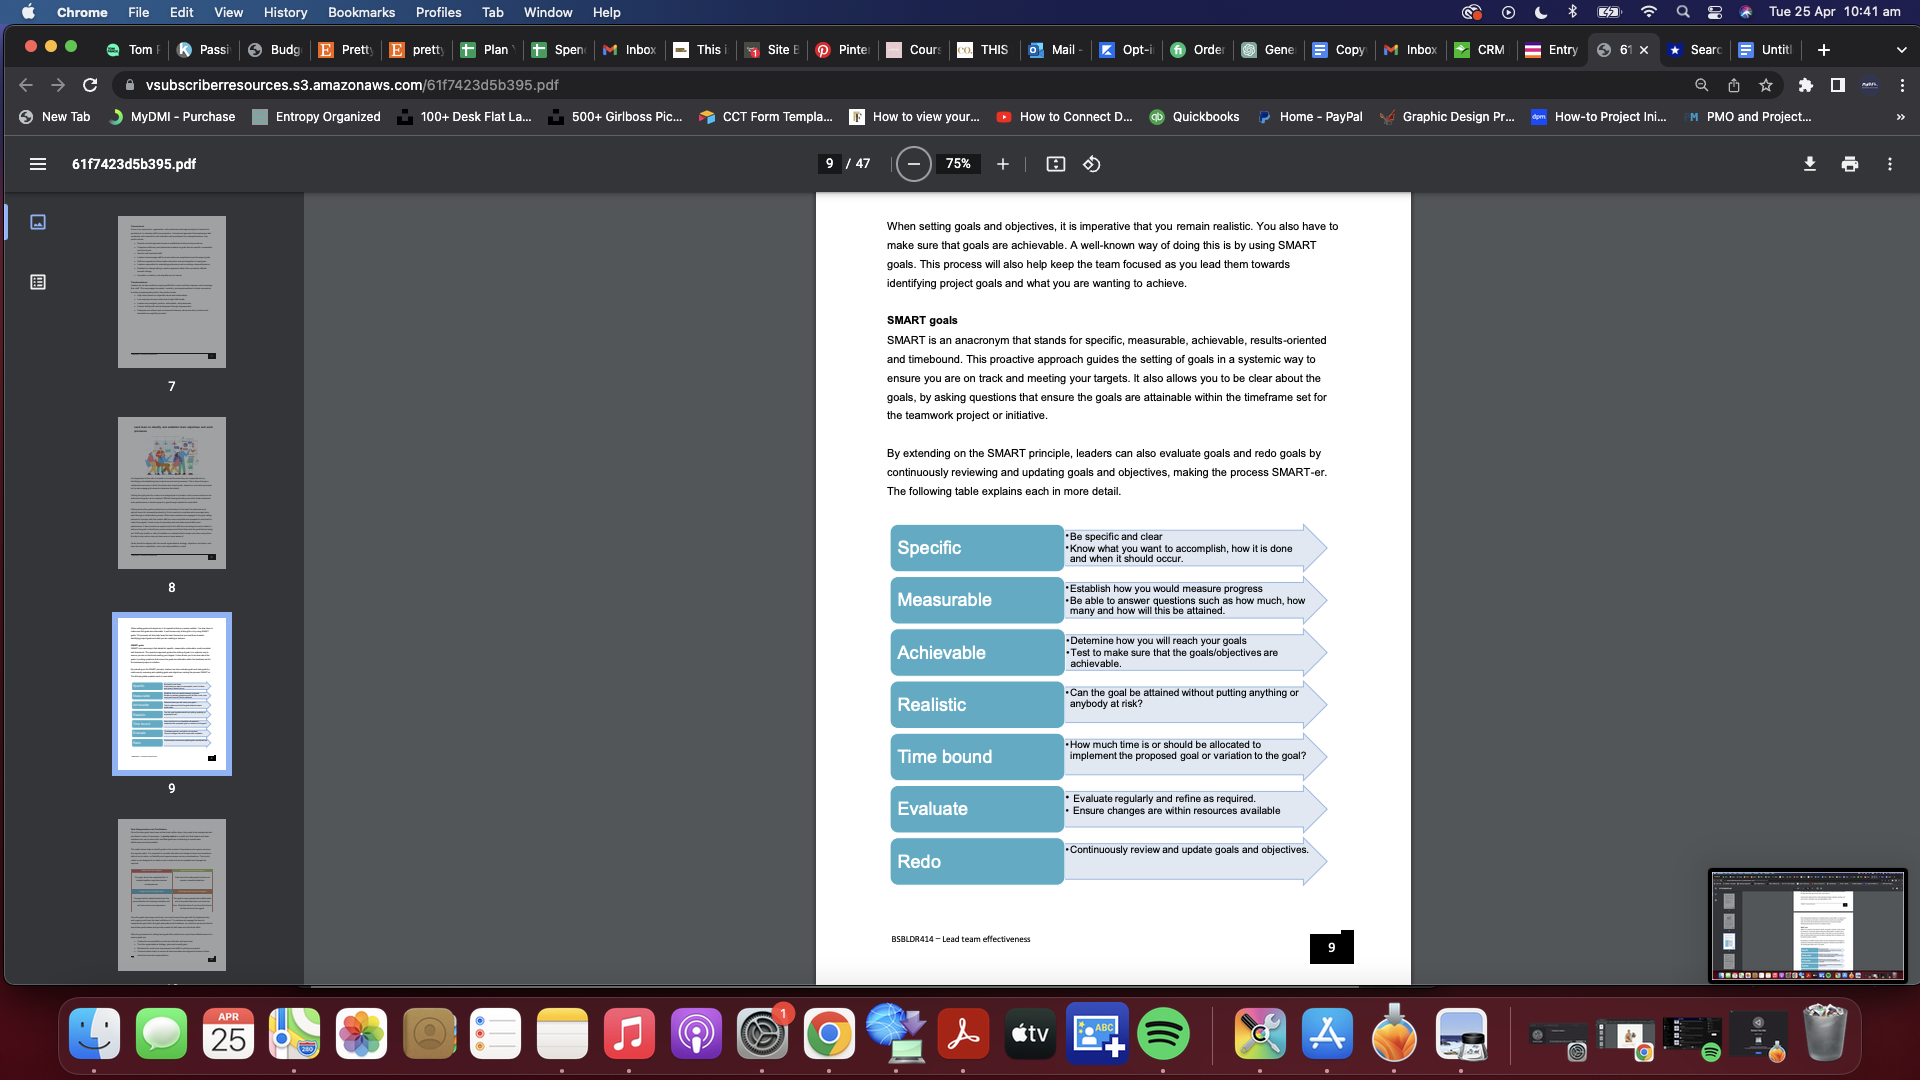Open the History menu
Viewport: 1920px width, 1080px height.
(285, 12)
